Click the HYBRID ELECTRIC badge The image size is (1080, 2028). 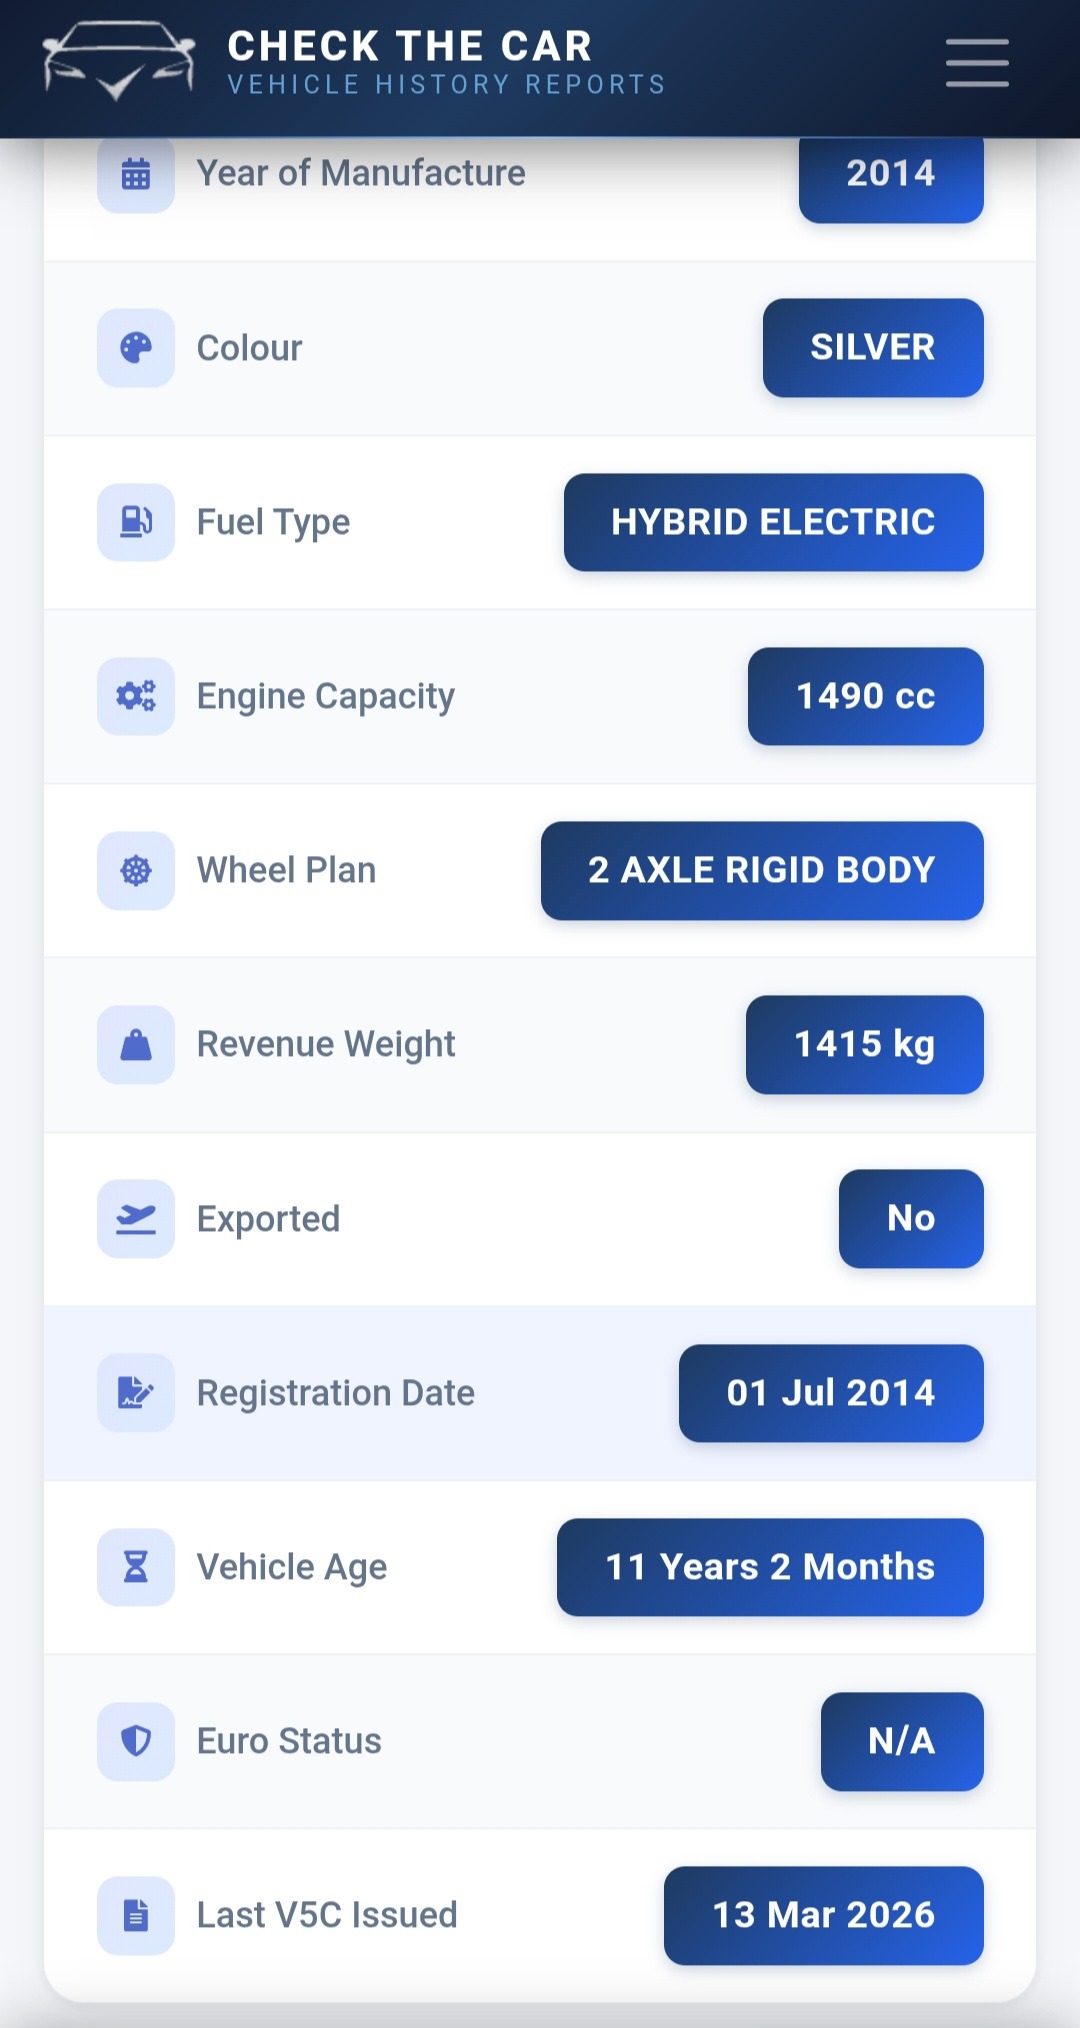tap(773, 522)
